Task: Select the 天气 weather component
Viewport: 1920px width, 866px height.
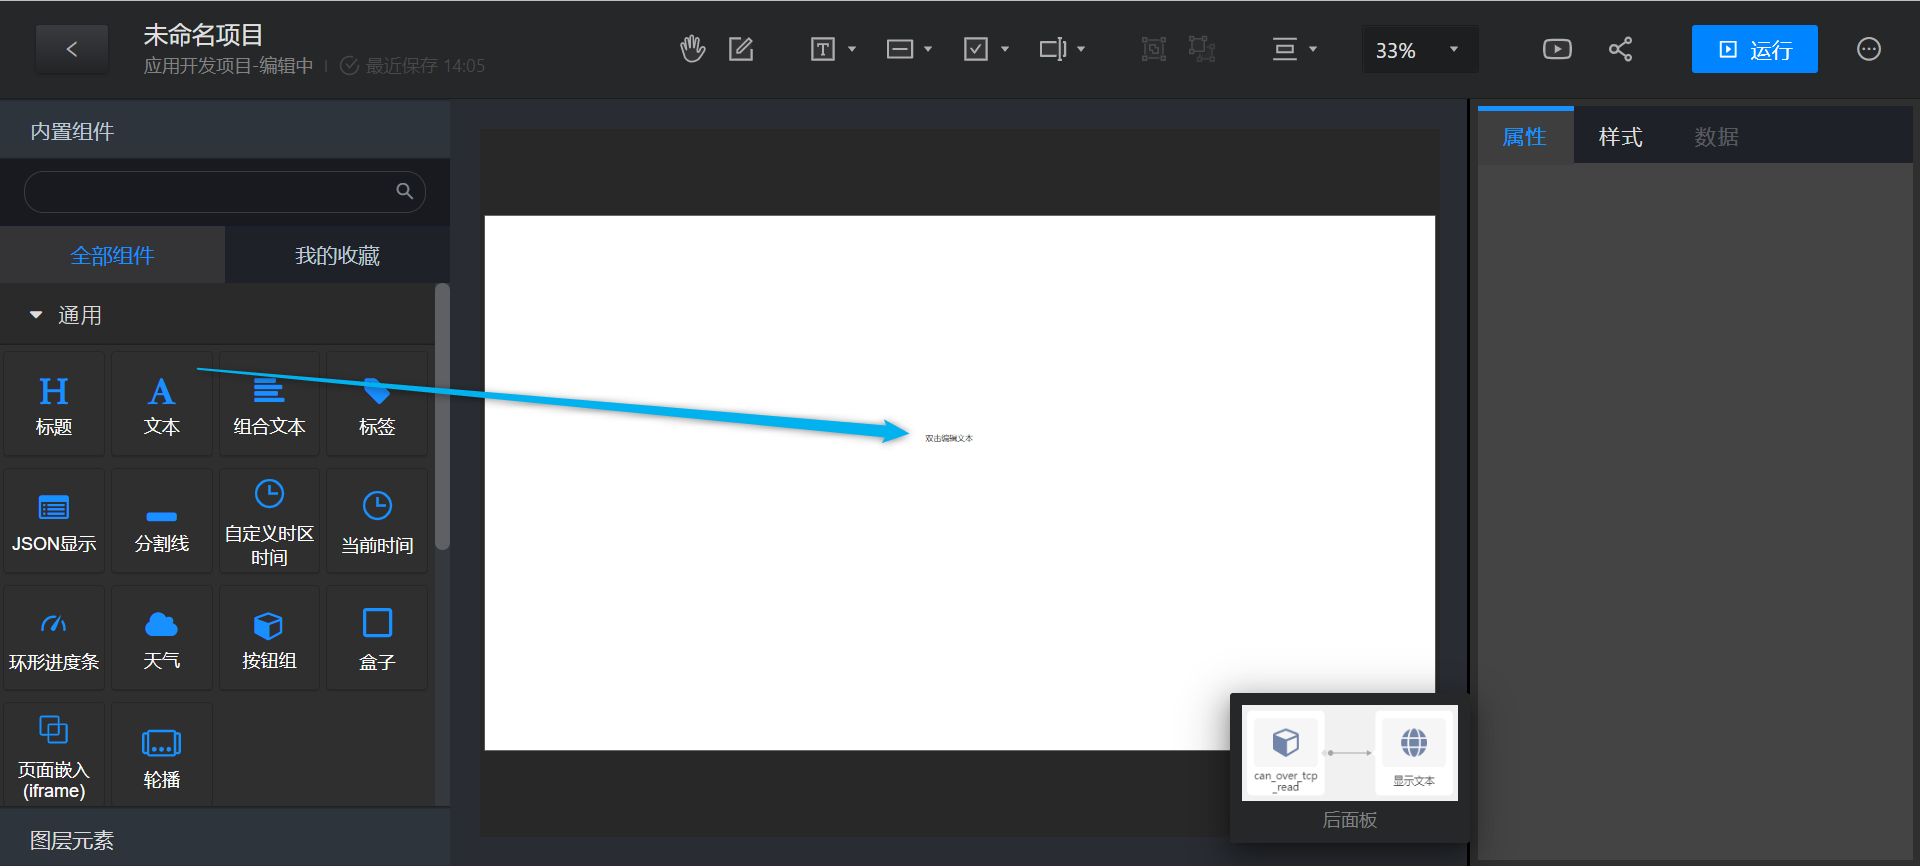Action: coord(161,639)
